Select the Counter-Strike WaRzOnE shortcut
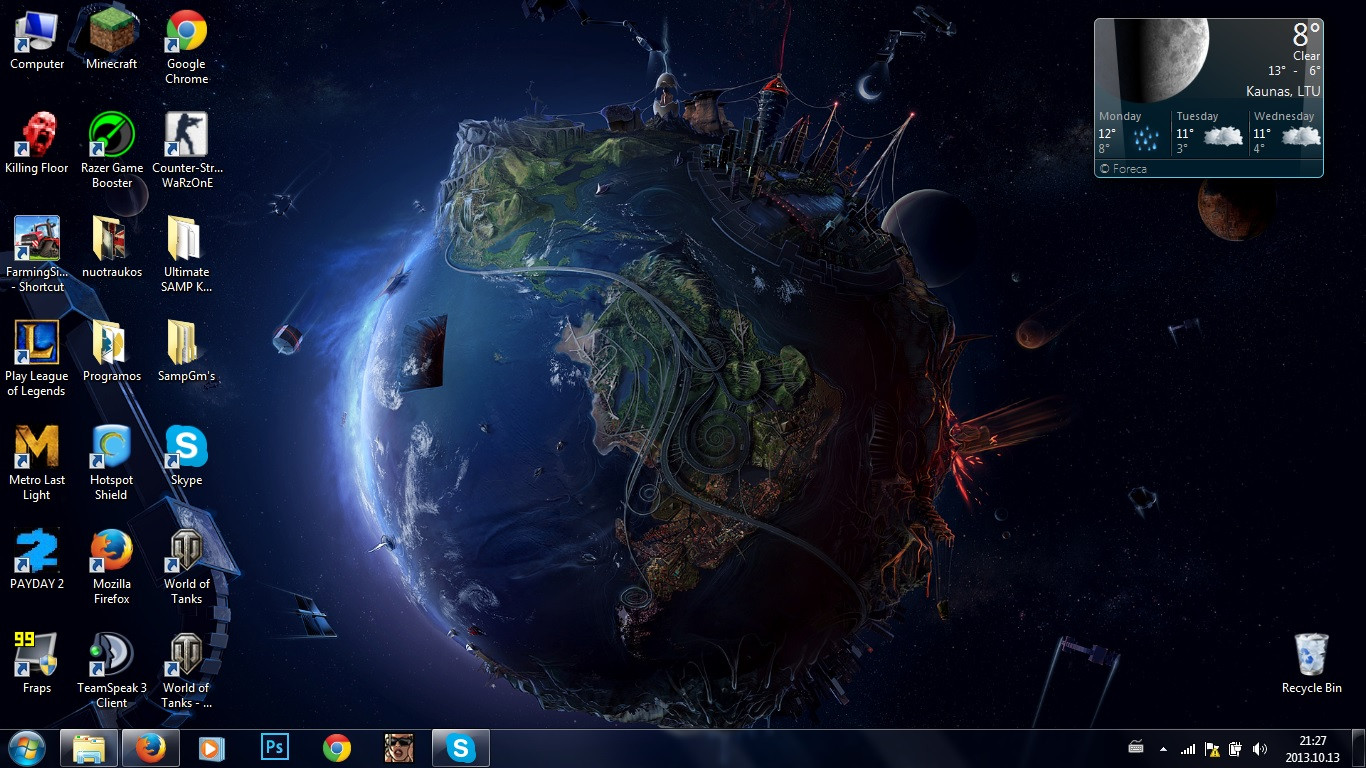 point(186,152)
